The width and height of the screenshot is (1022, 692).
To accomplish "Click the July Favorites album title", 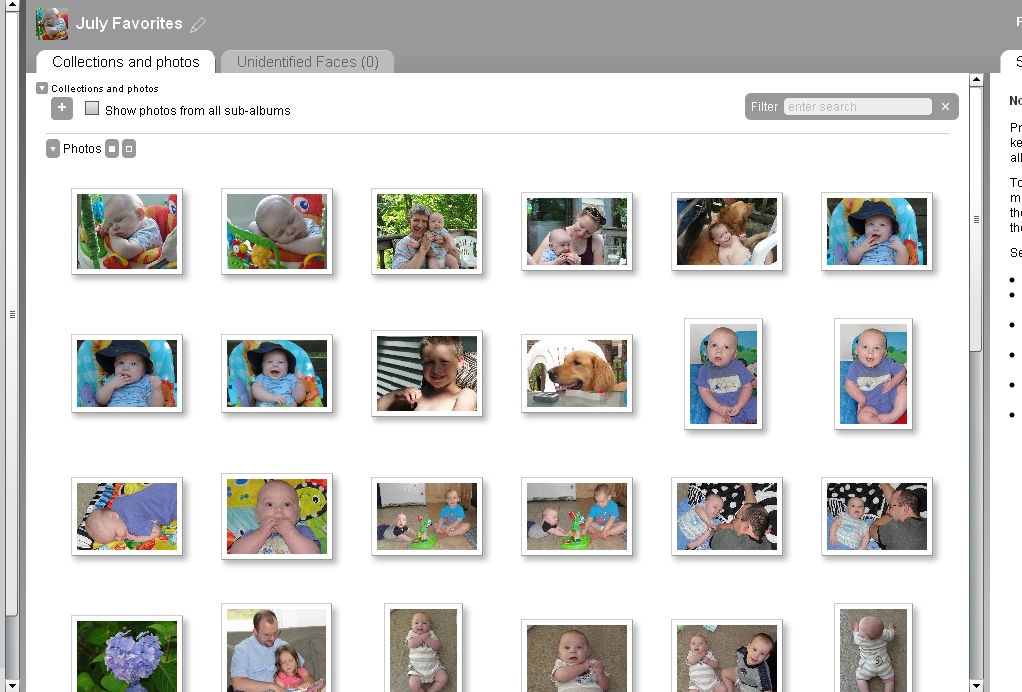I will [129, 23].
